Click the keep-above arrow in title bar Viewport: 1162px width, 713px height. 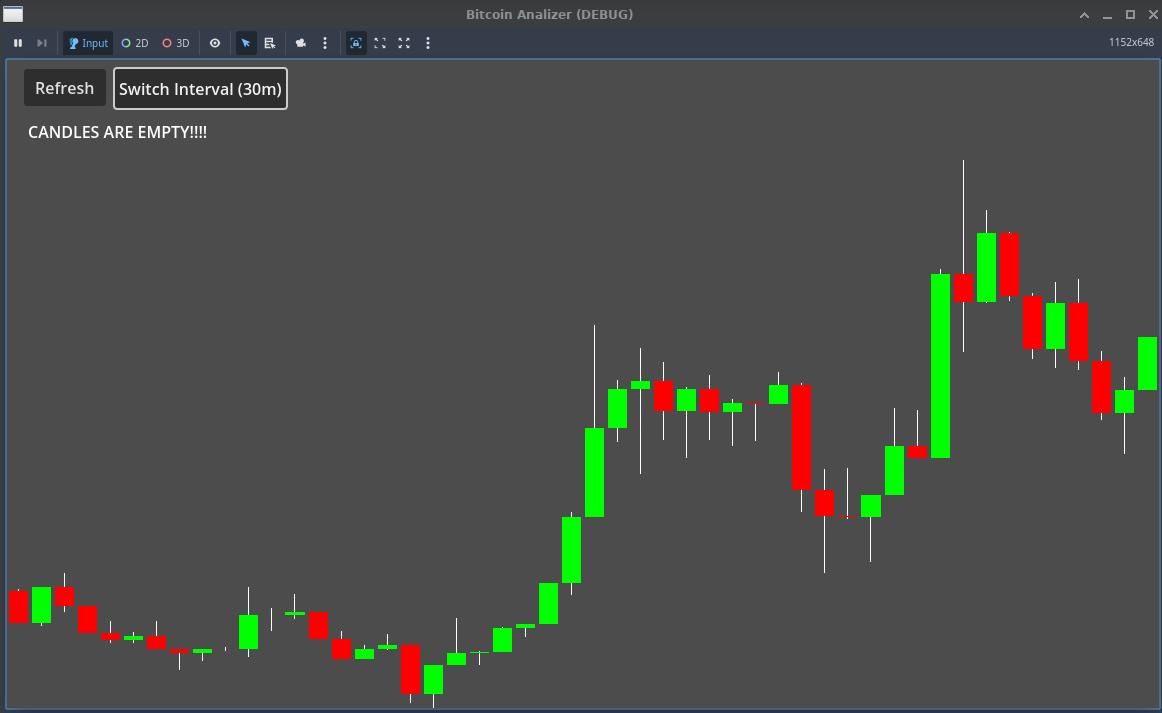[x=1084, y=15]
